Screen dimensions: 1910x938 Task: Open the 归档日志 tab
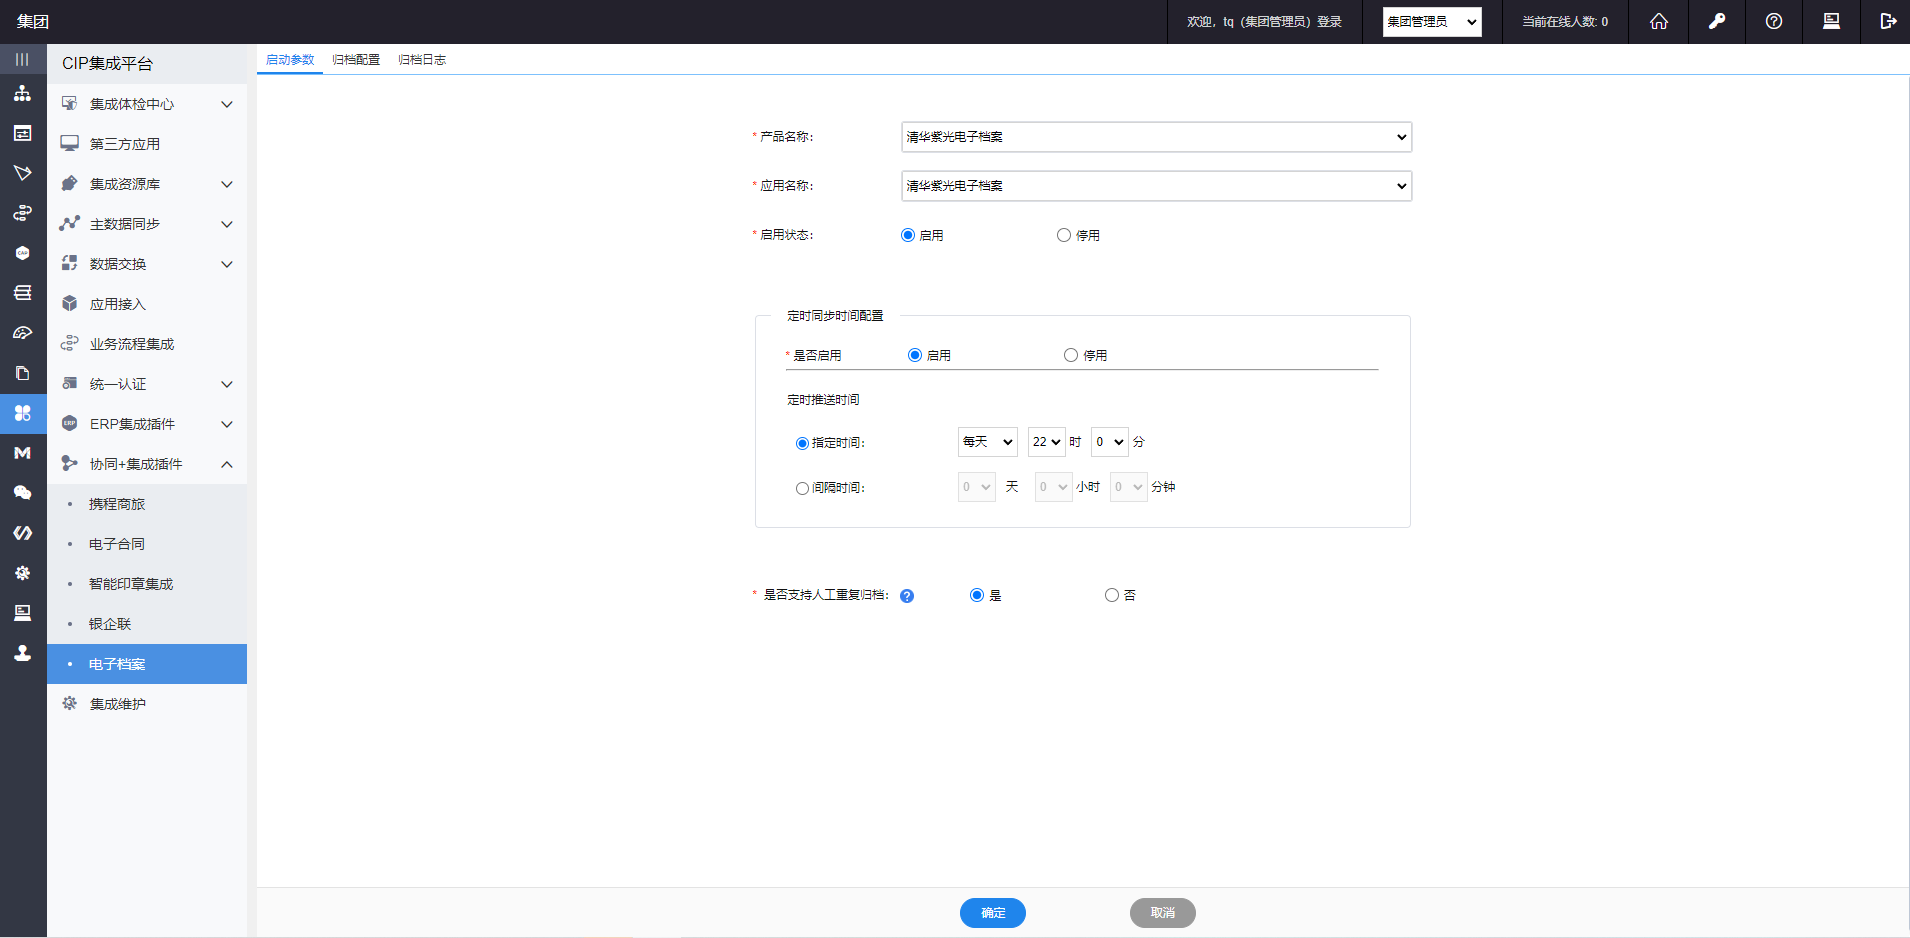pos(422,60)
